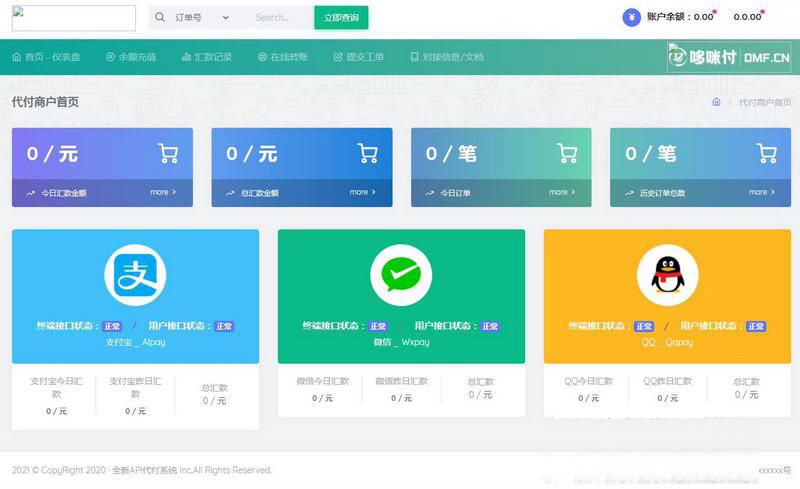Click the search magnifier icon
The width and height of the screenshot is (800, 489).
coord(160,17)
